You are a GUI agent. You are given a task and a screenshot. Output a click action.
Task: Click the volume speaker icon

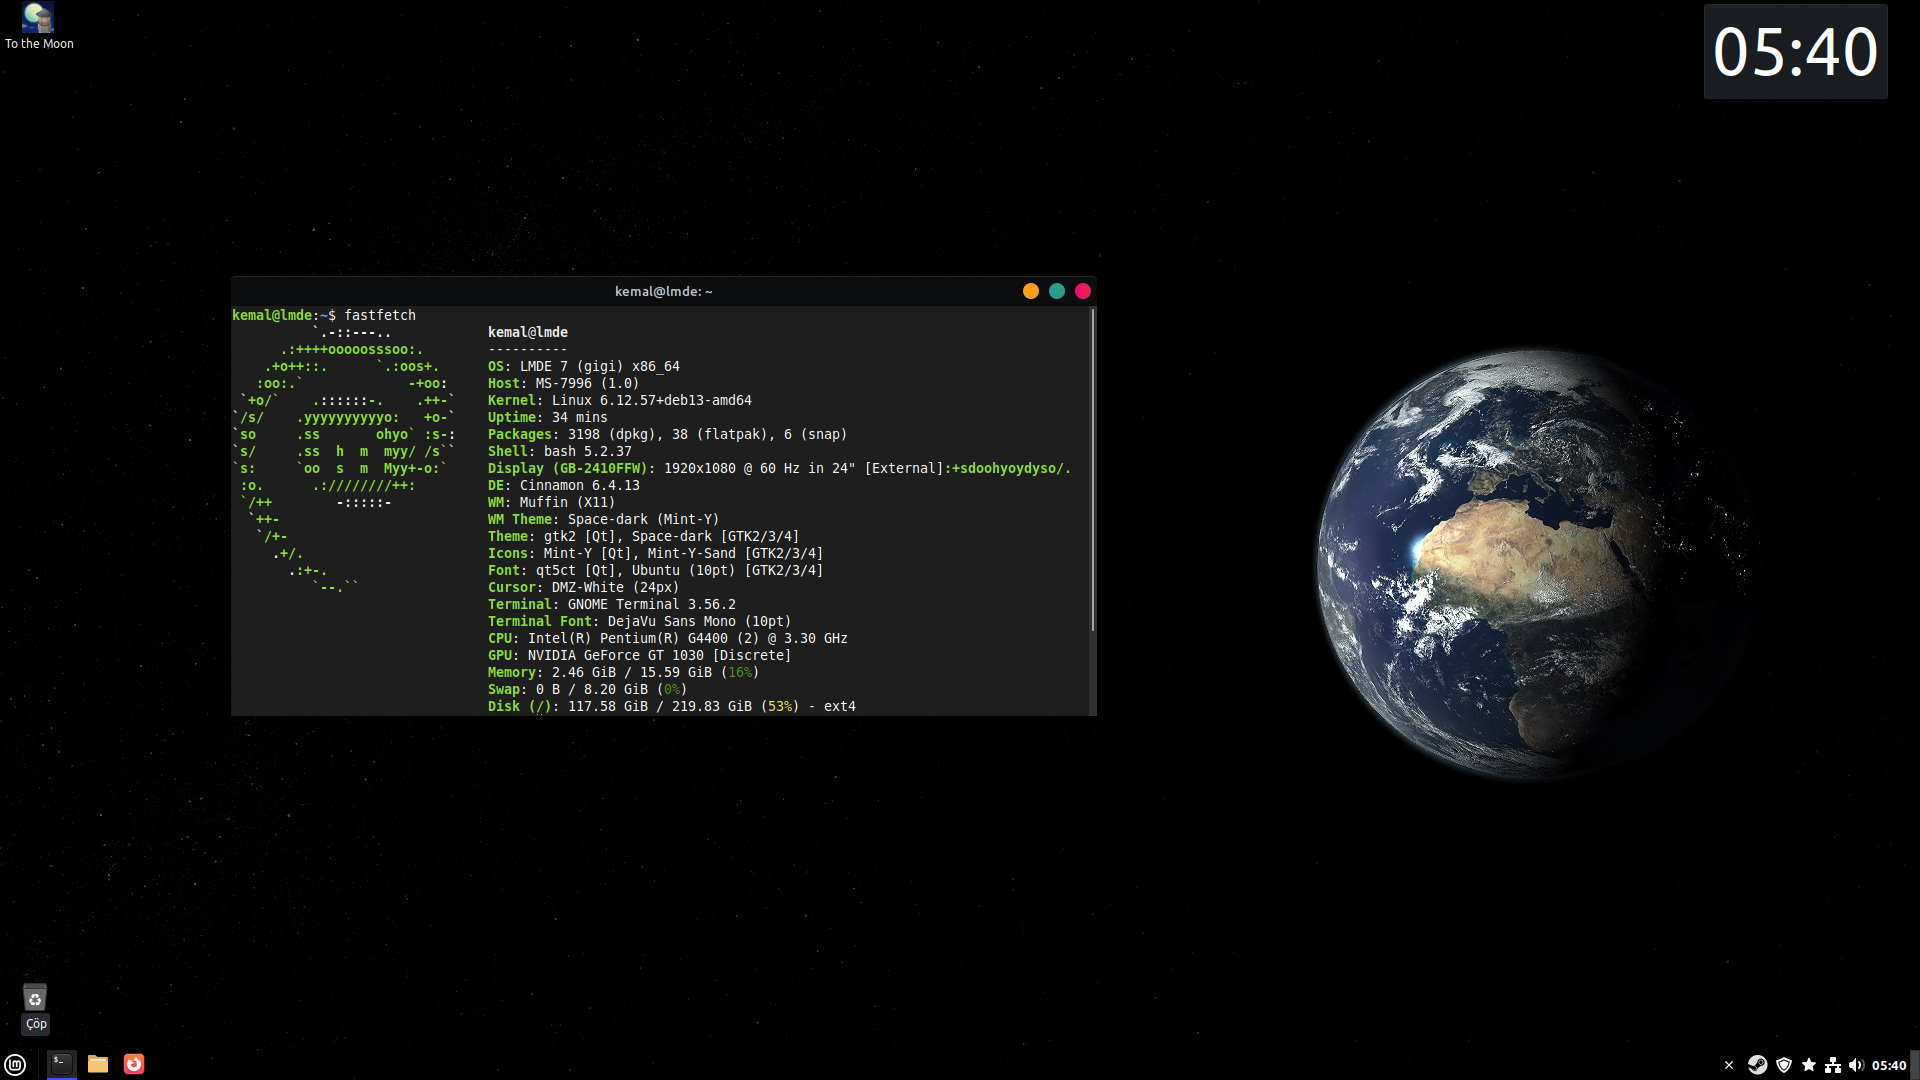pos(1856,1065)
